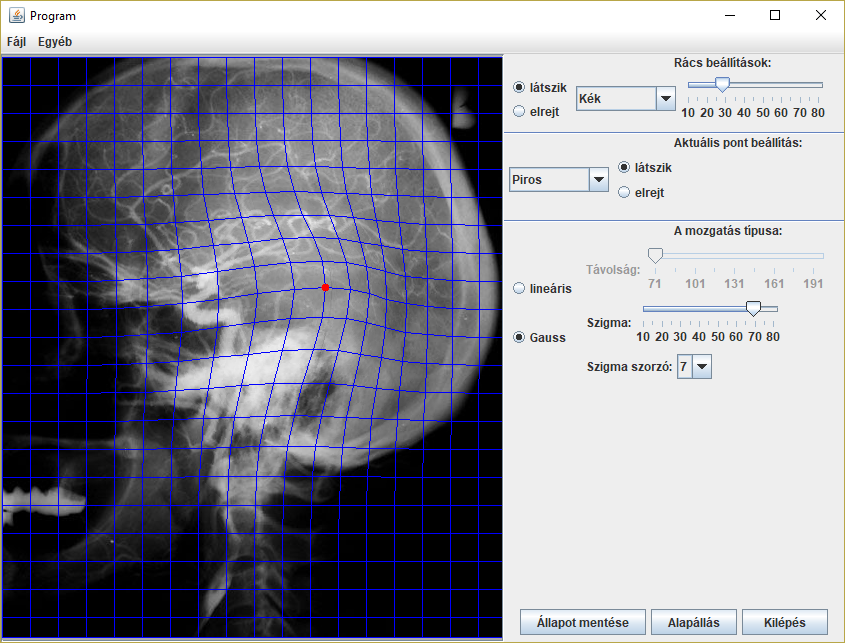The height and width of the screenshot is (643, 845).
Task: Open the Egyéb menu
Action: (x=55, y=42)
